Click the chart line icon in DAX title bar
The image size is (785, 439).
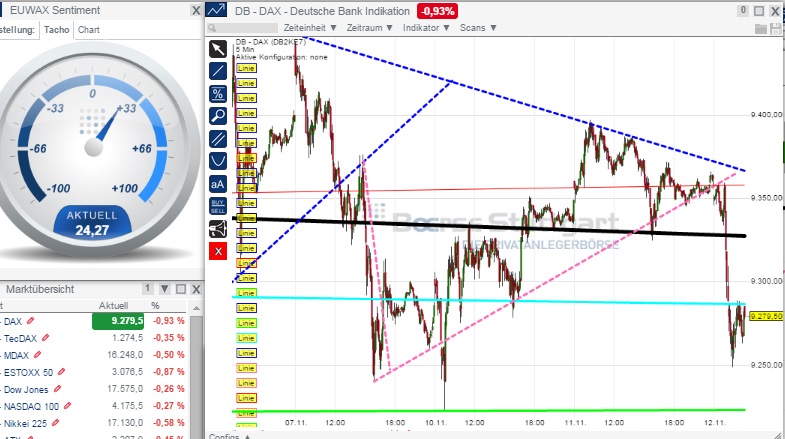[x=216, y=10]
